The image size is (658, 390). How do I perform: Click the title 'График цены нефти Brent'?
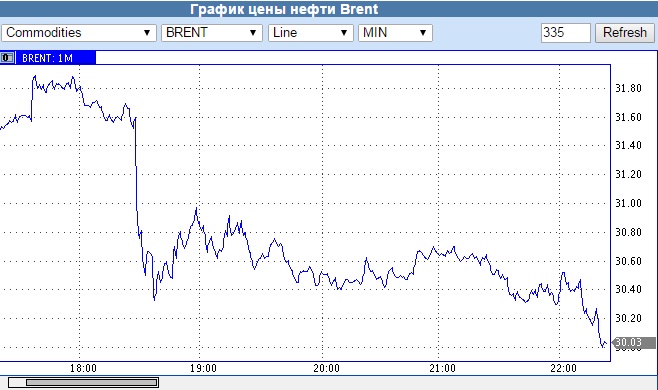(284, 9)
